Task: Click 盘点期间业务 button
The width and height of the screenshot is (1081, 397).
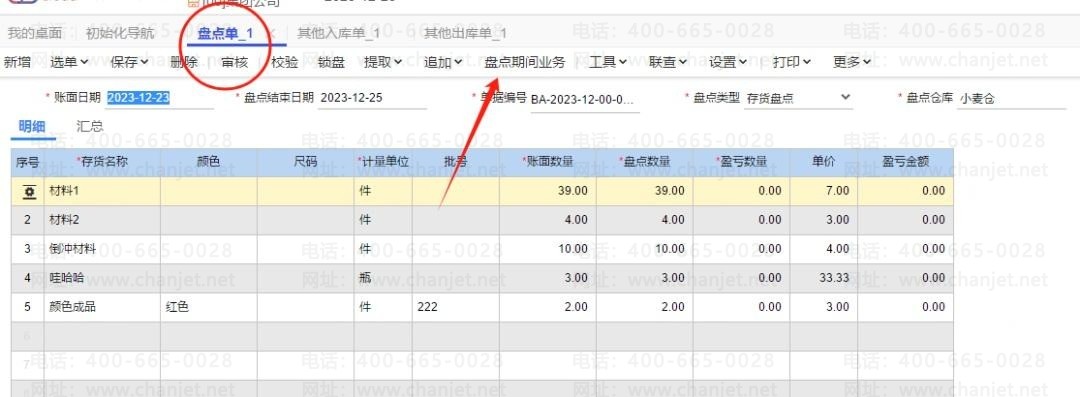Action: point(525,62)
